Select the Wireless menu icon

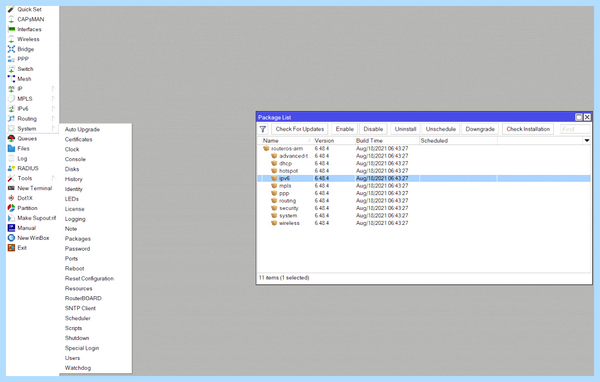pos(11,39)
